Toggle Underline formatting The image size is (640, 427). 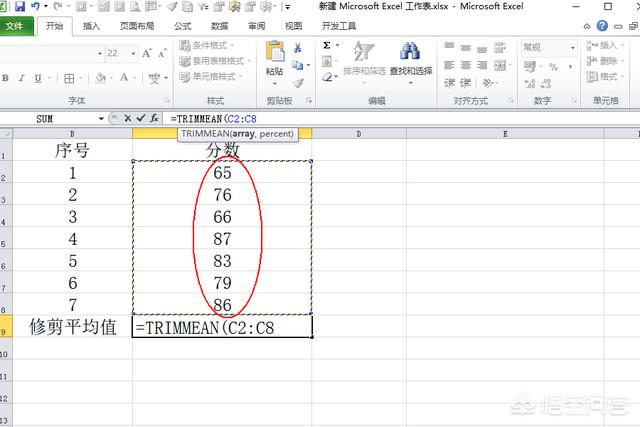[38, 78]
